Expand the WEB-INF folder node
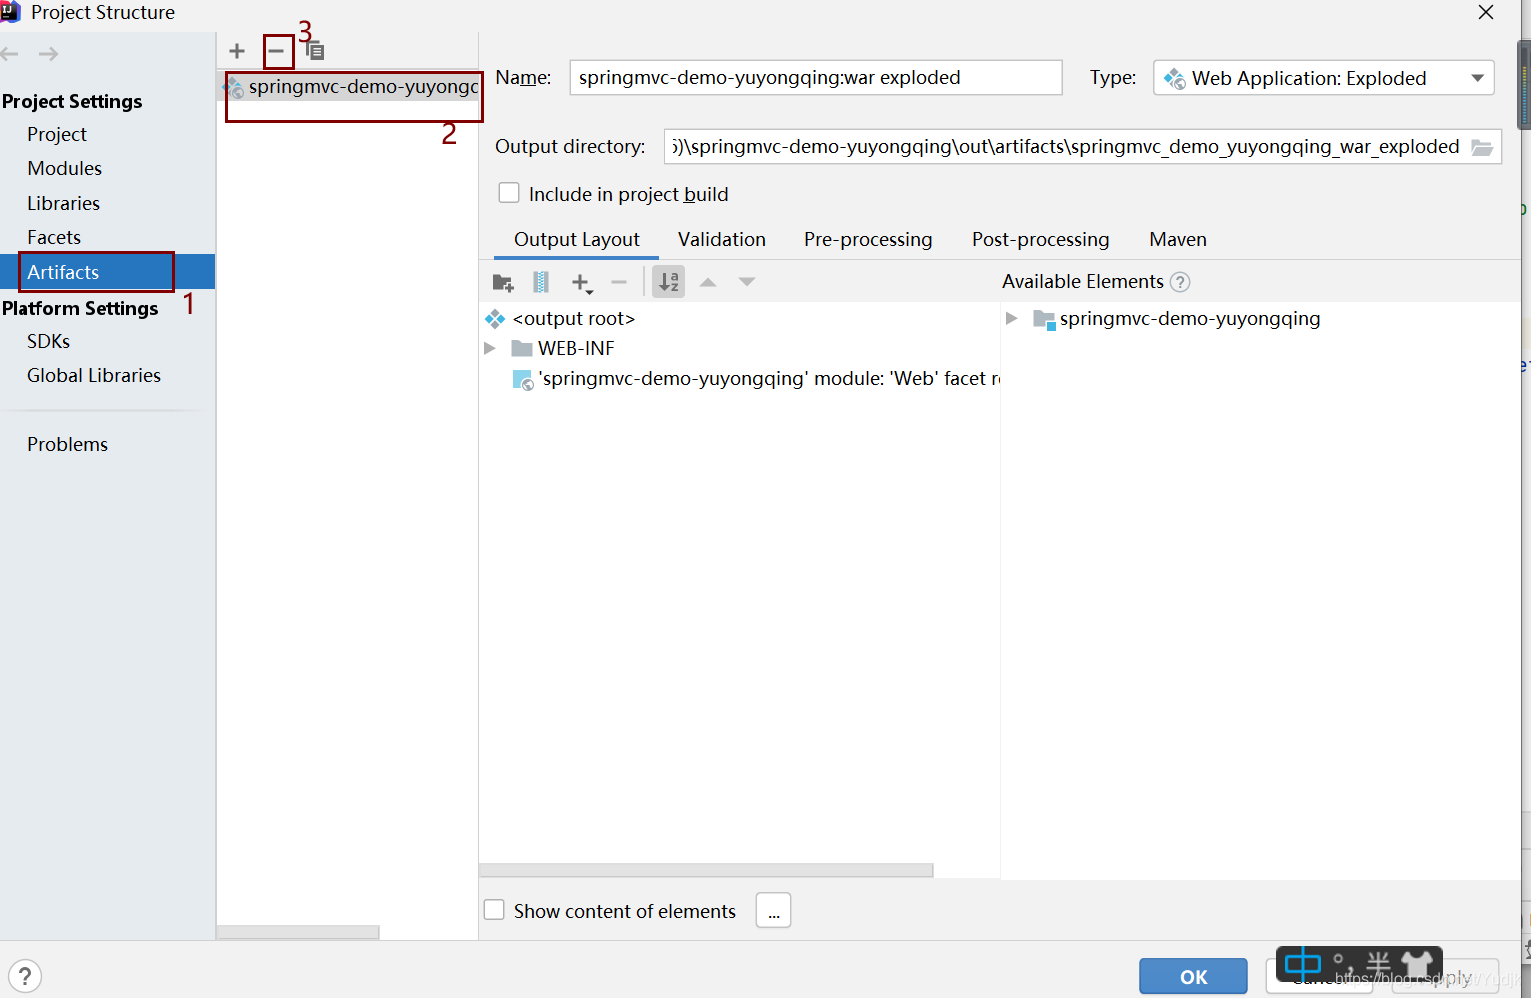 [x=490, y=348]
